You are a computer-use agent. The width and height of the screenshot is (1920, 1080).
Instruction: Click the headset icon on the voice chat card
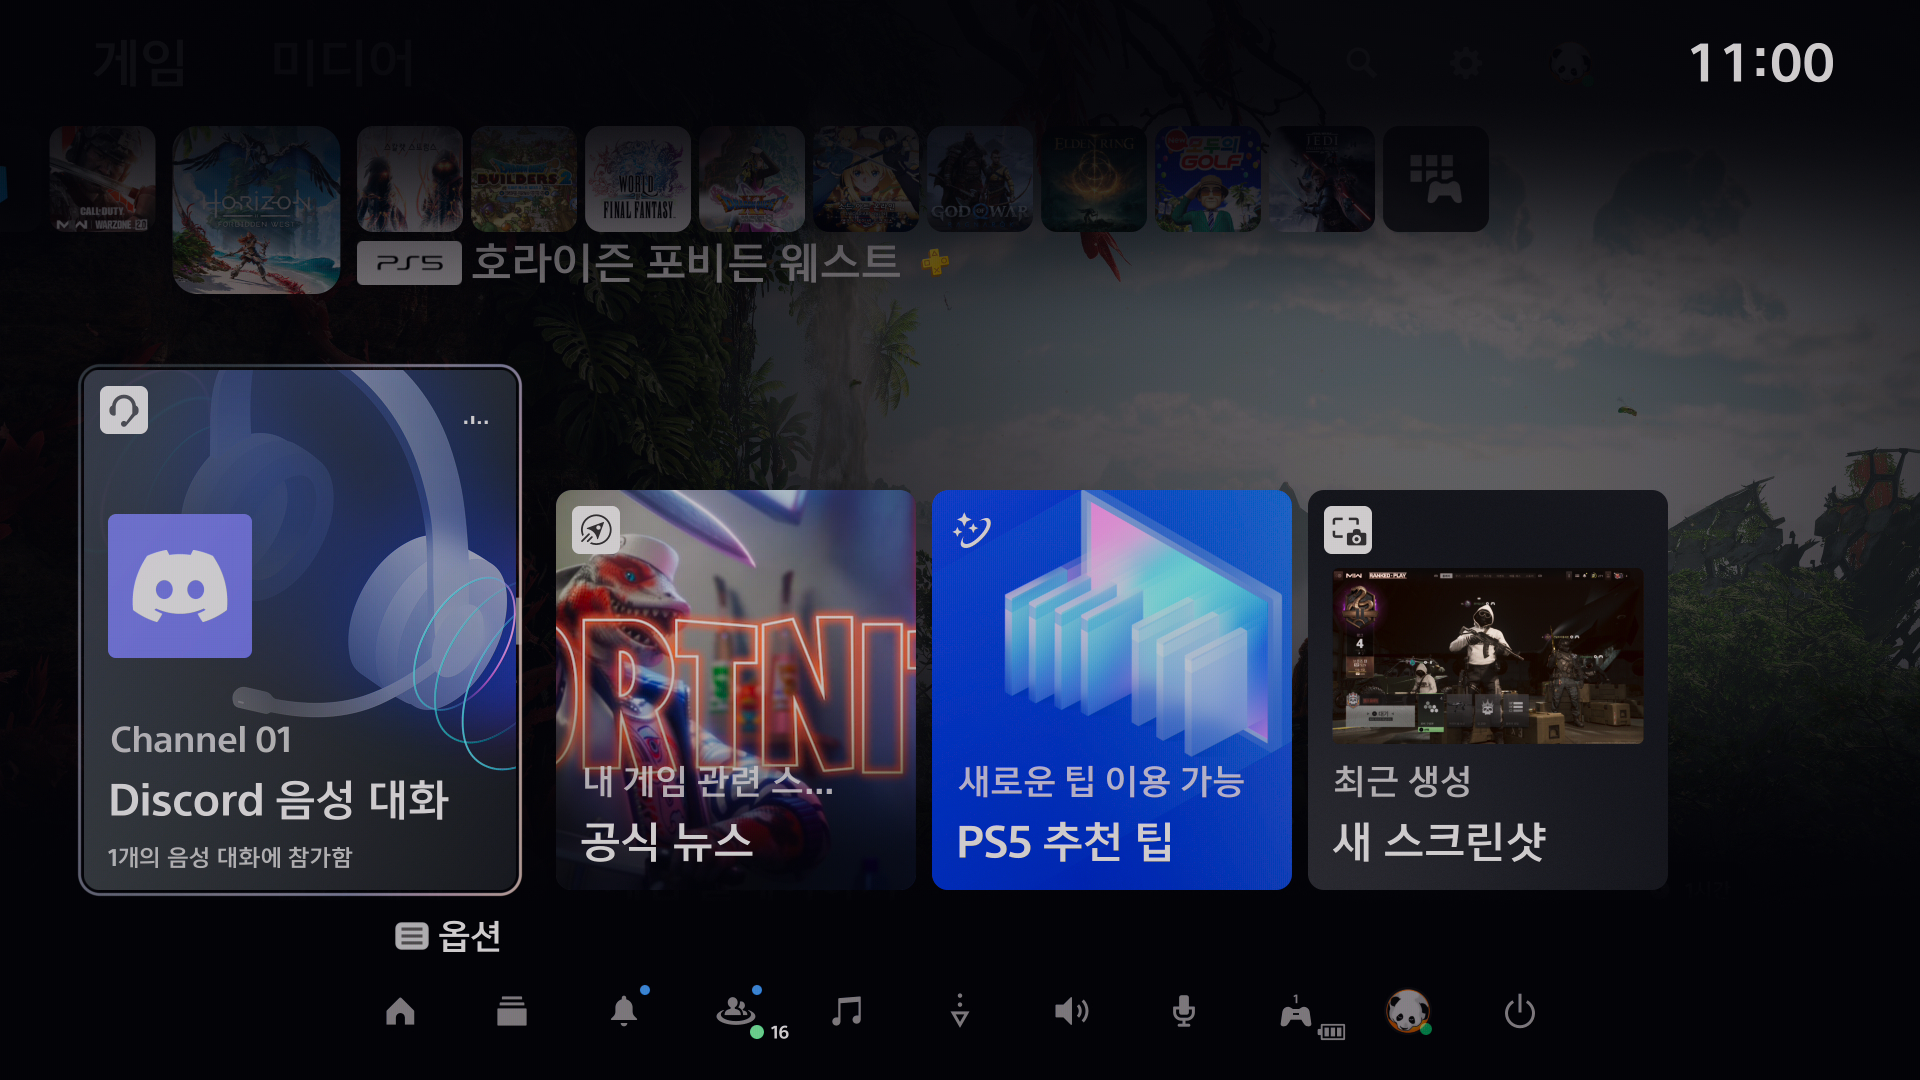click(124, 410)
